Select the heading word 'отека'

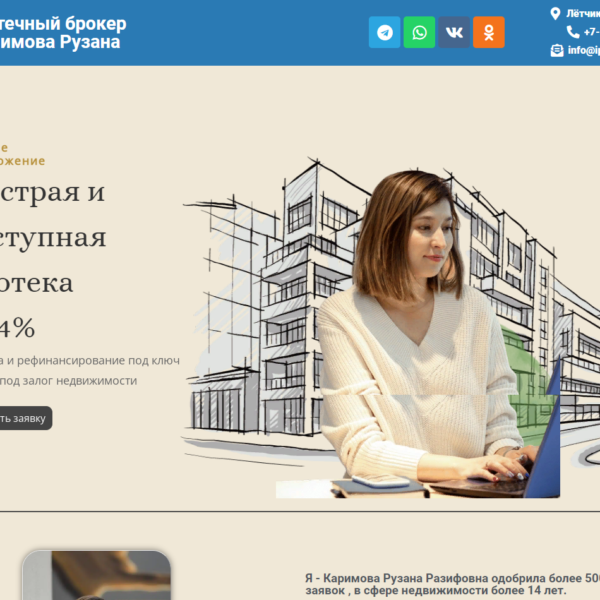pos(36,283)
